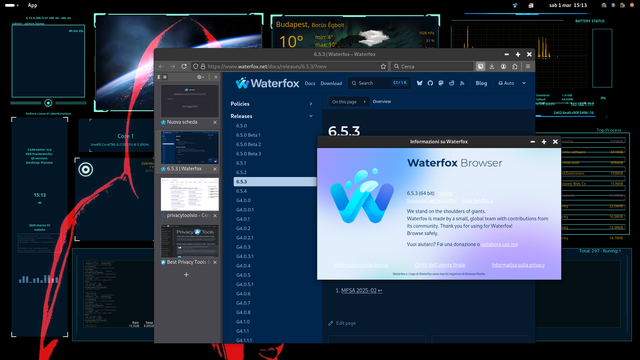Go back using the browser back arrow
Image resolution: width=640 pixels, height=360 pixels.
pos(162,67)
